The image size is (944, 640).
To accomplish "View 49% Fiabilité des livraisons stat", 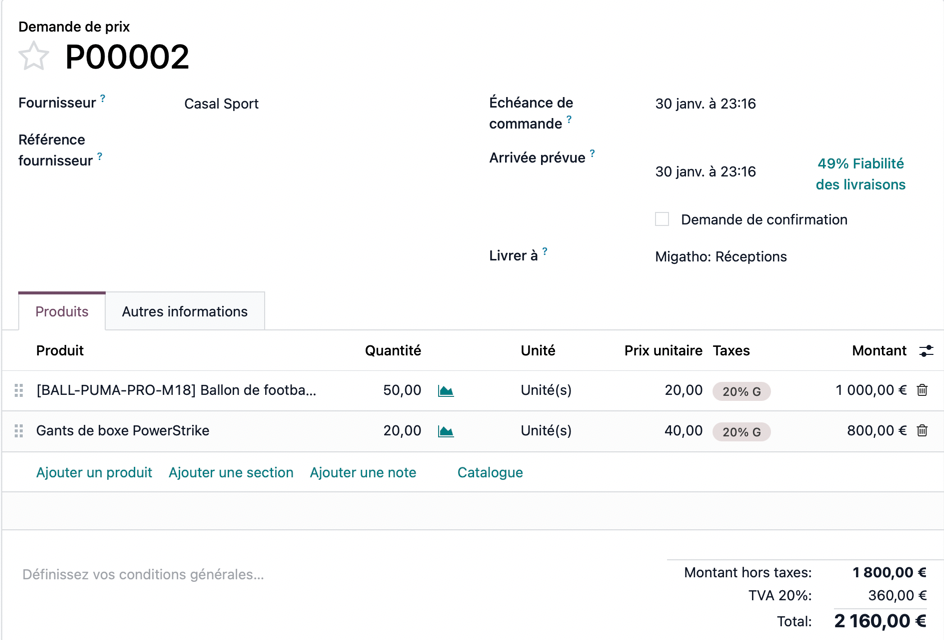I will pyautogui.click(x=860, y=174).
